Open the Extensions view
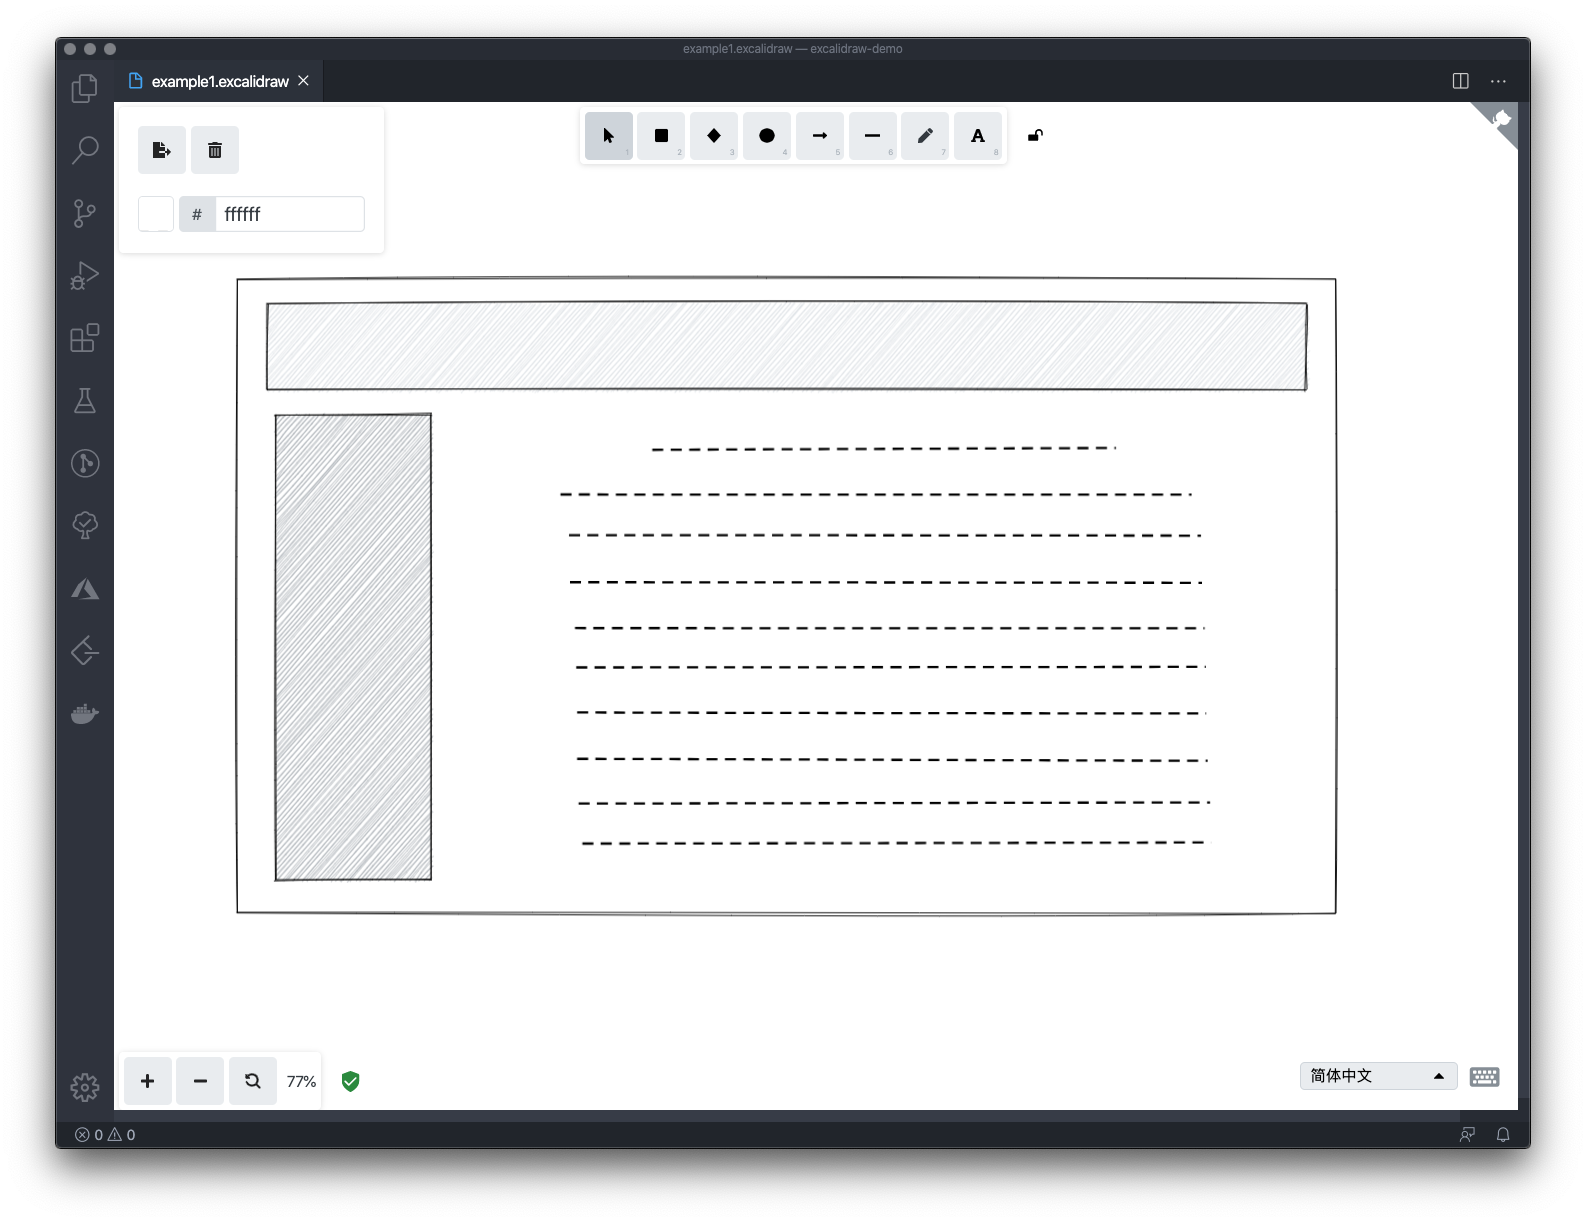 (85, 338)
